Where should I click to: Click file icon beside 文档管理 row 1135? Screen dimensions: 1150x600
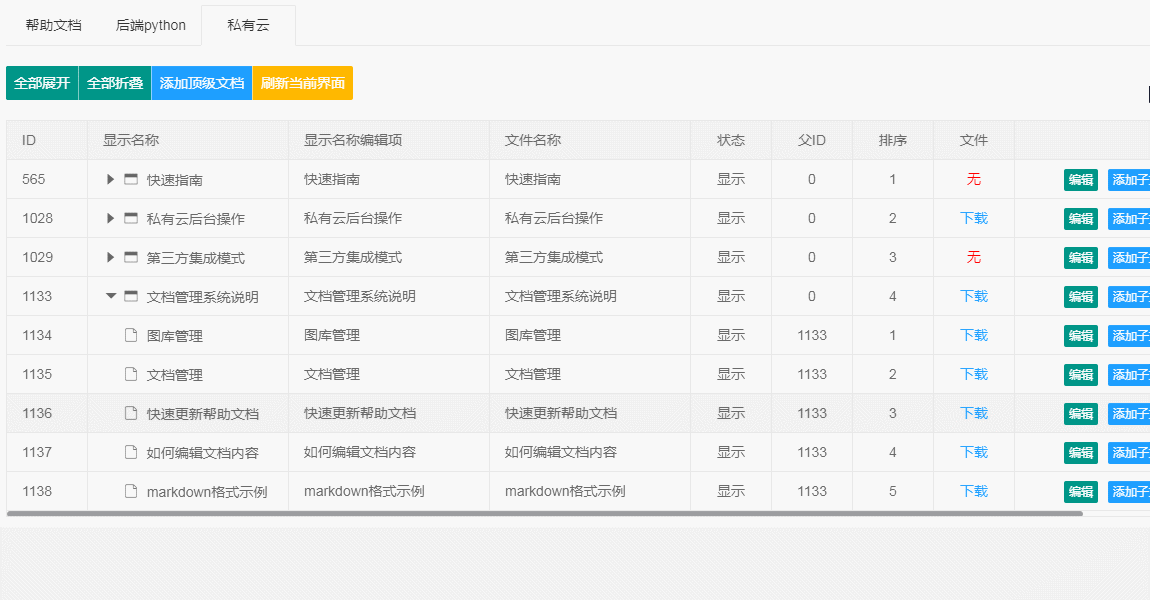click(x=130, y=374)
